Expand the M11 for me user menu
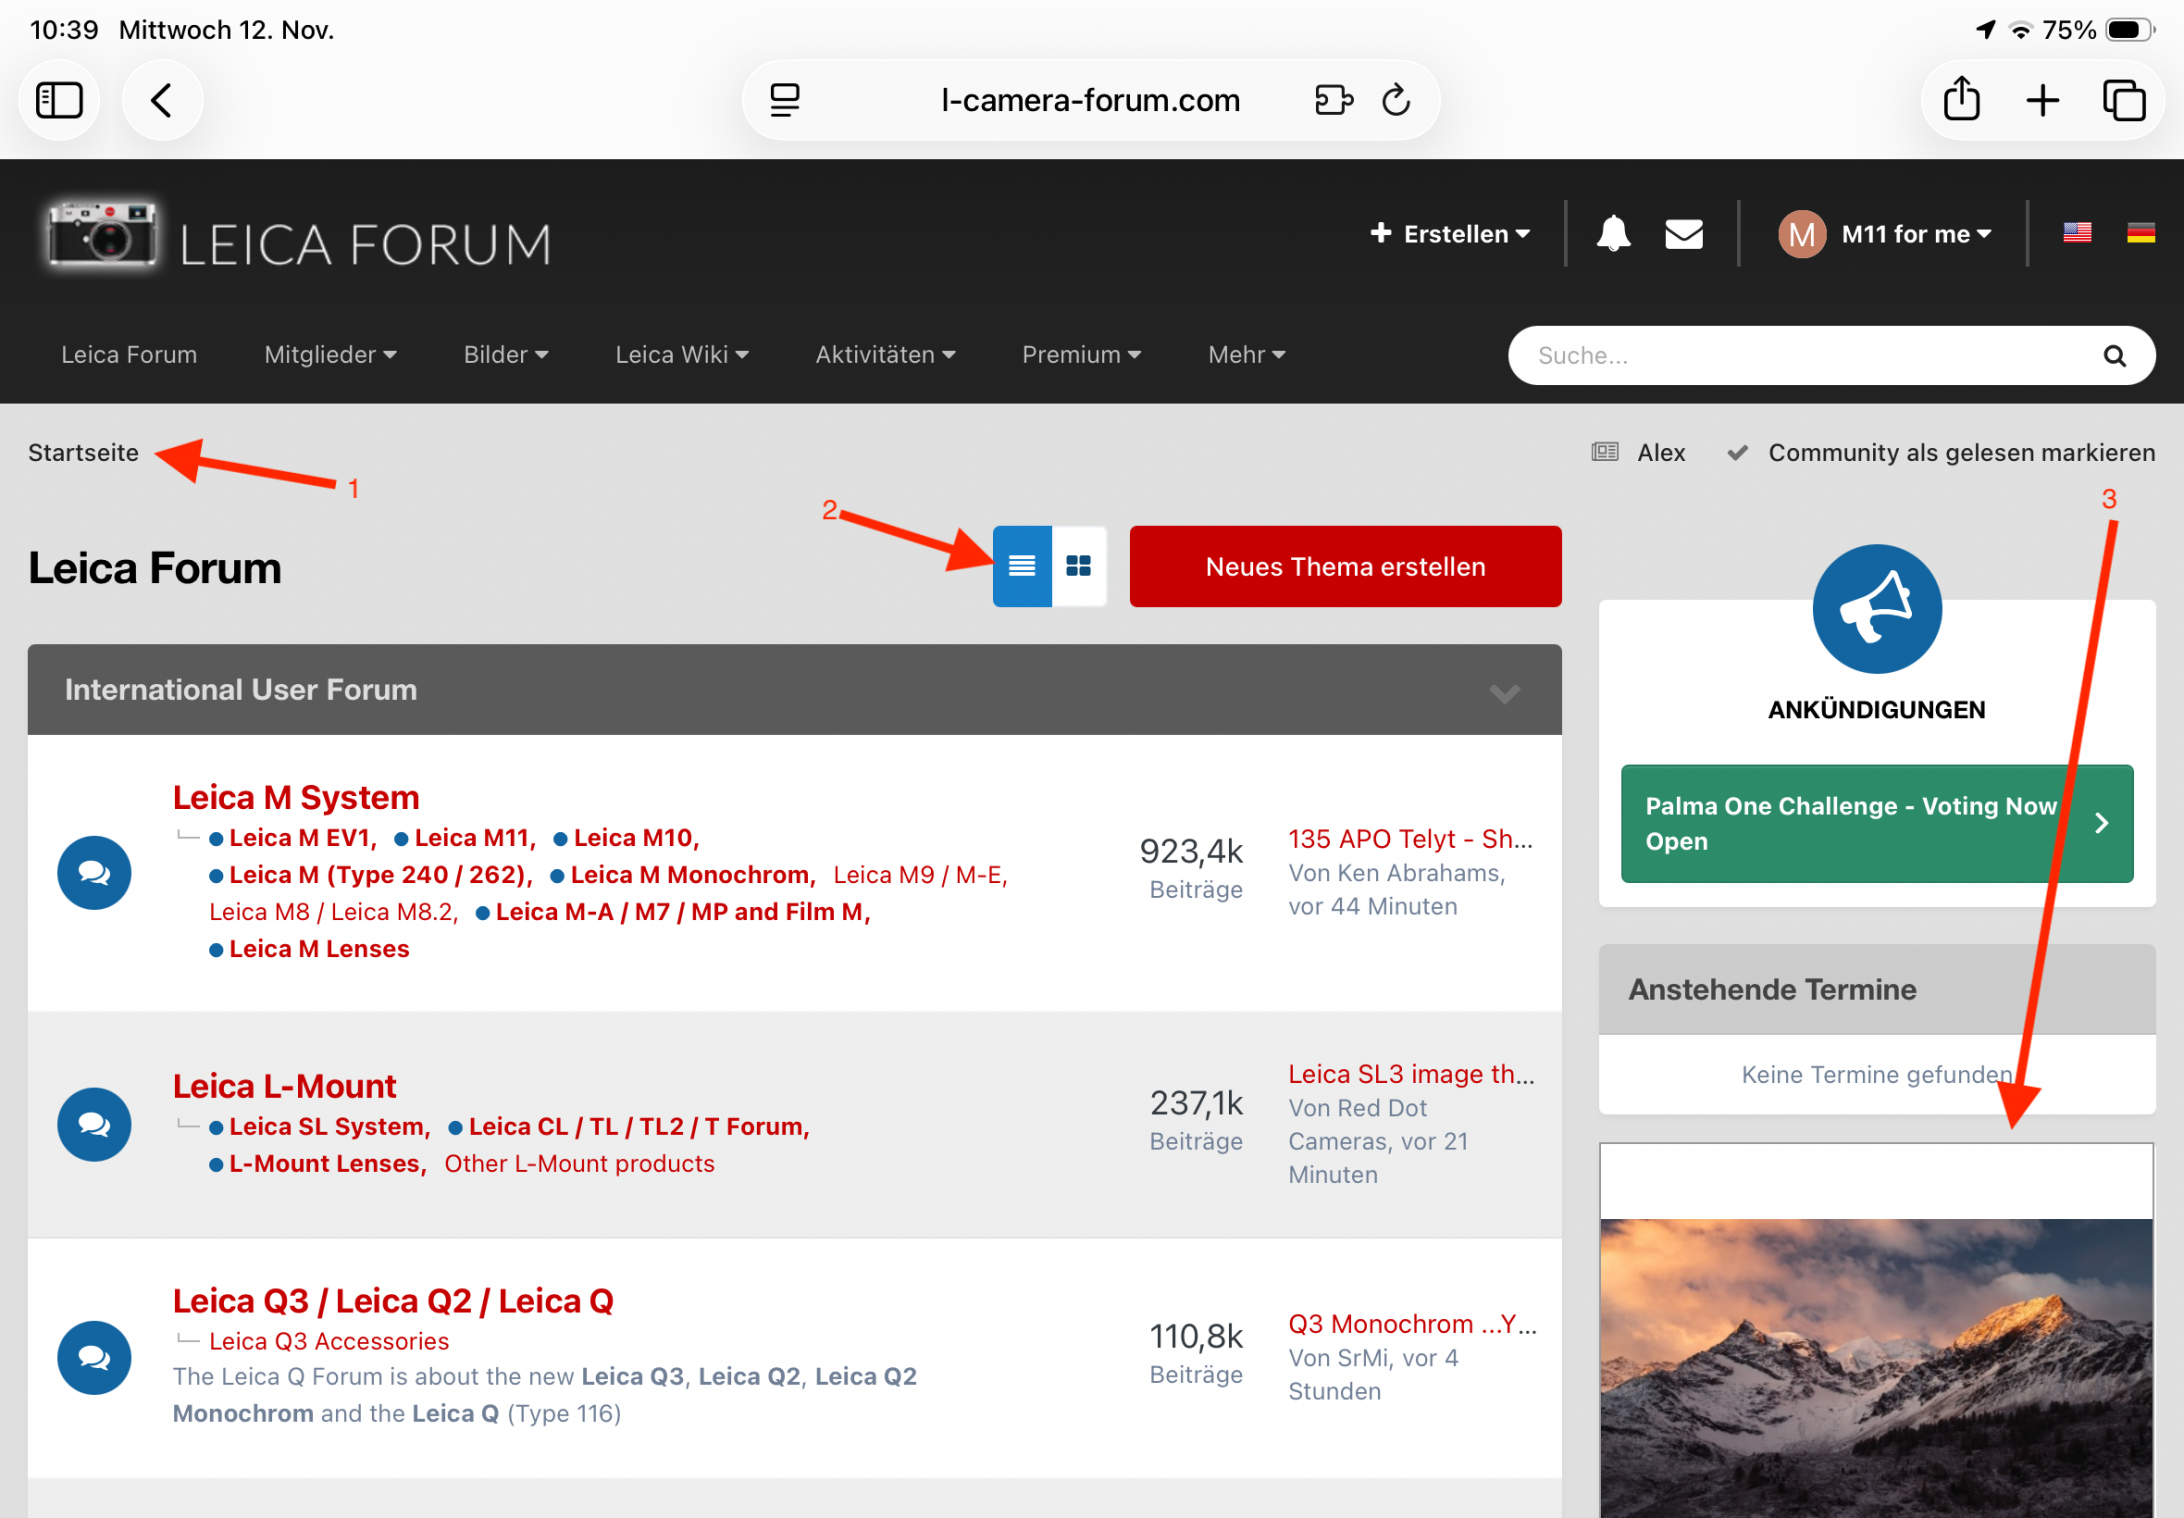This screenshot has width=2184, height=1518. (1915, 234)
